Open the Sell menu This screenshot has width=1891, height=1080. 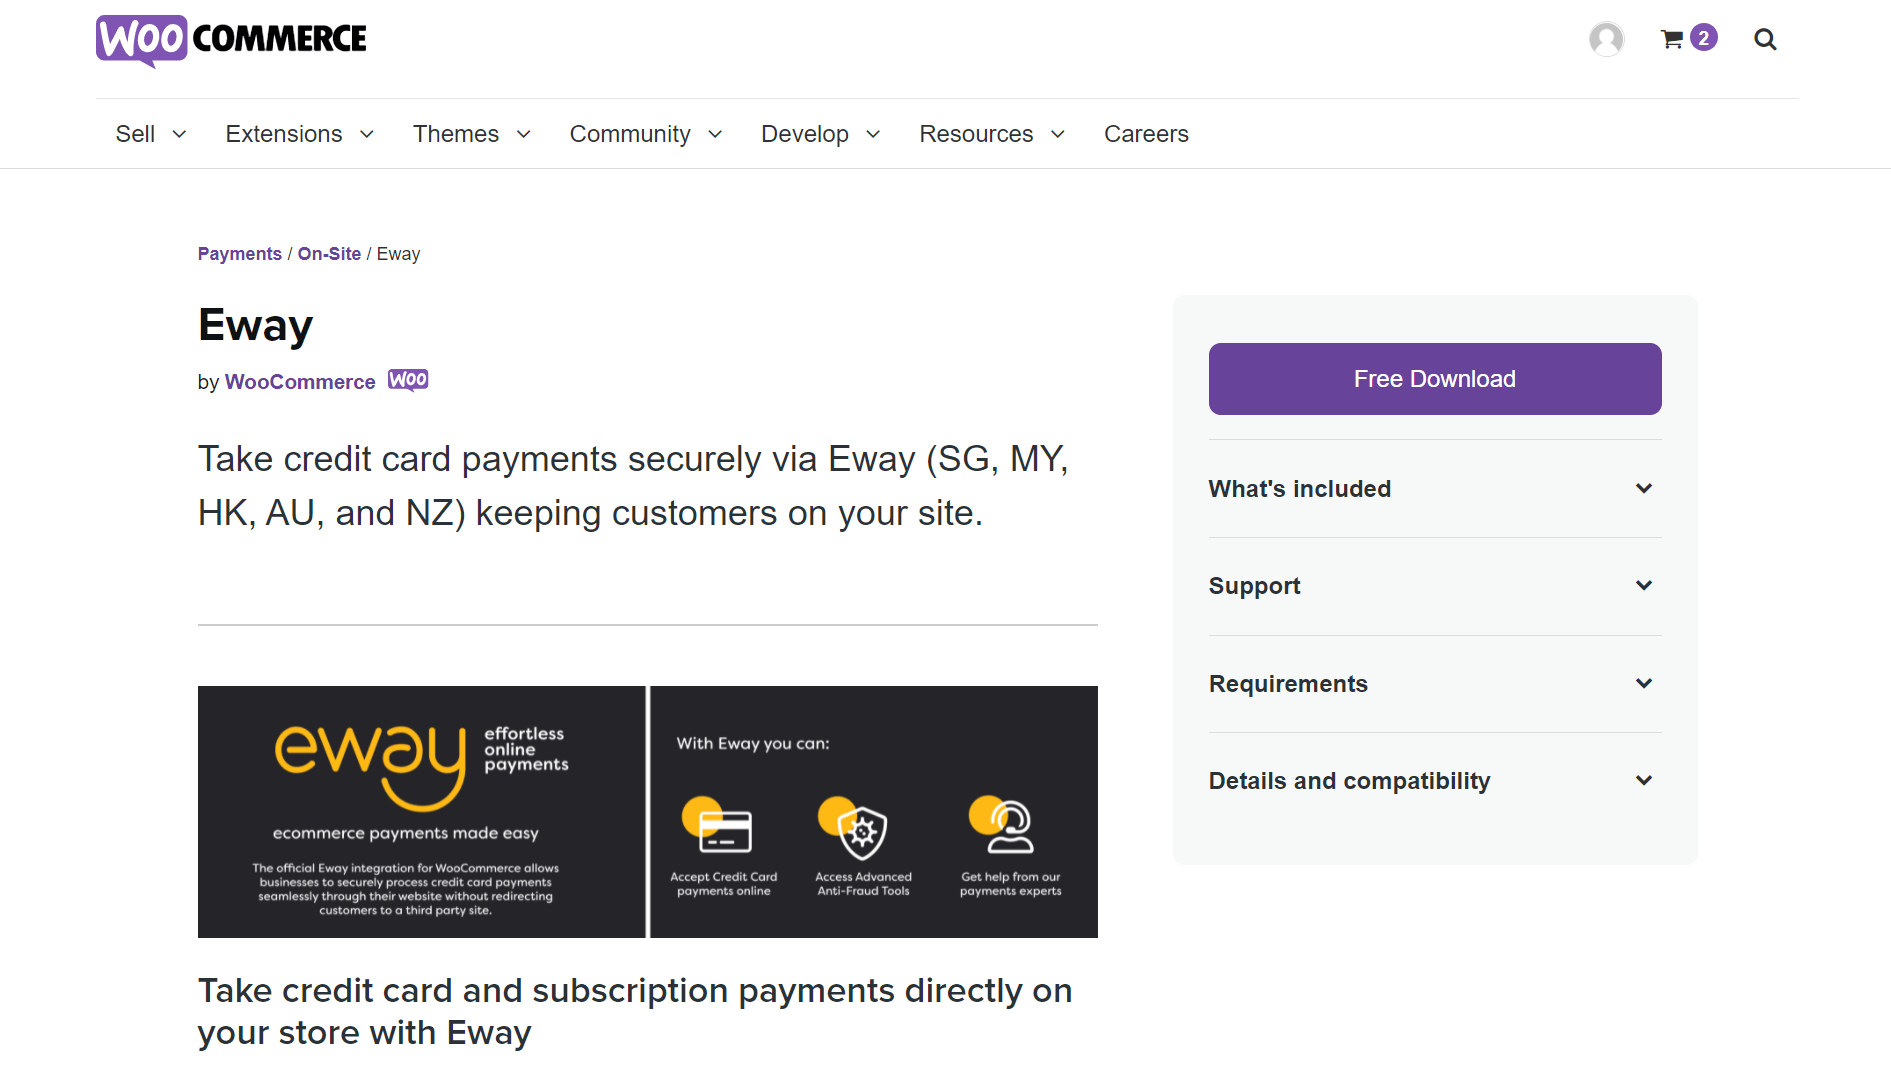tap(151, 134)
